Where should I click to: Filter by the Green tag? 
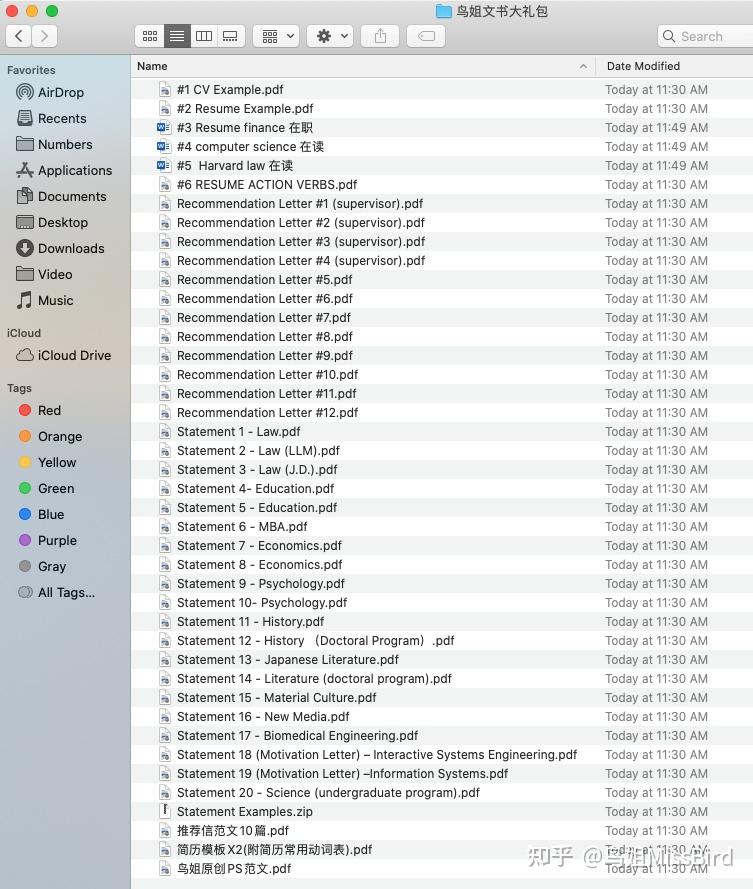pos(46,489)
